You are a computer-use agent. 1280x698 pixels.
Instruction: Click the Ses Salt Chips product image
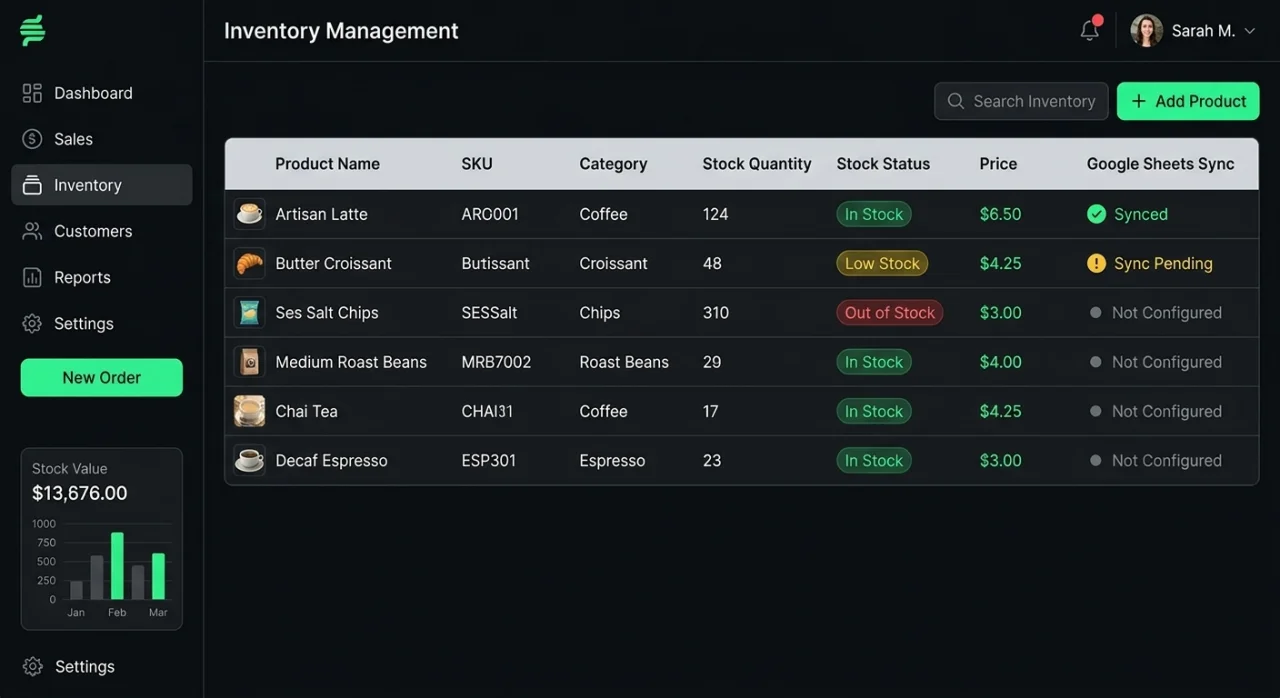click(250, 312)
